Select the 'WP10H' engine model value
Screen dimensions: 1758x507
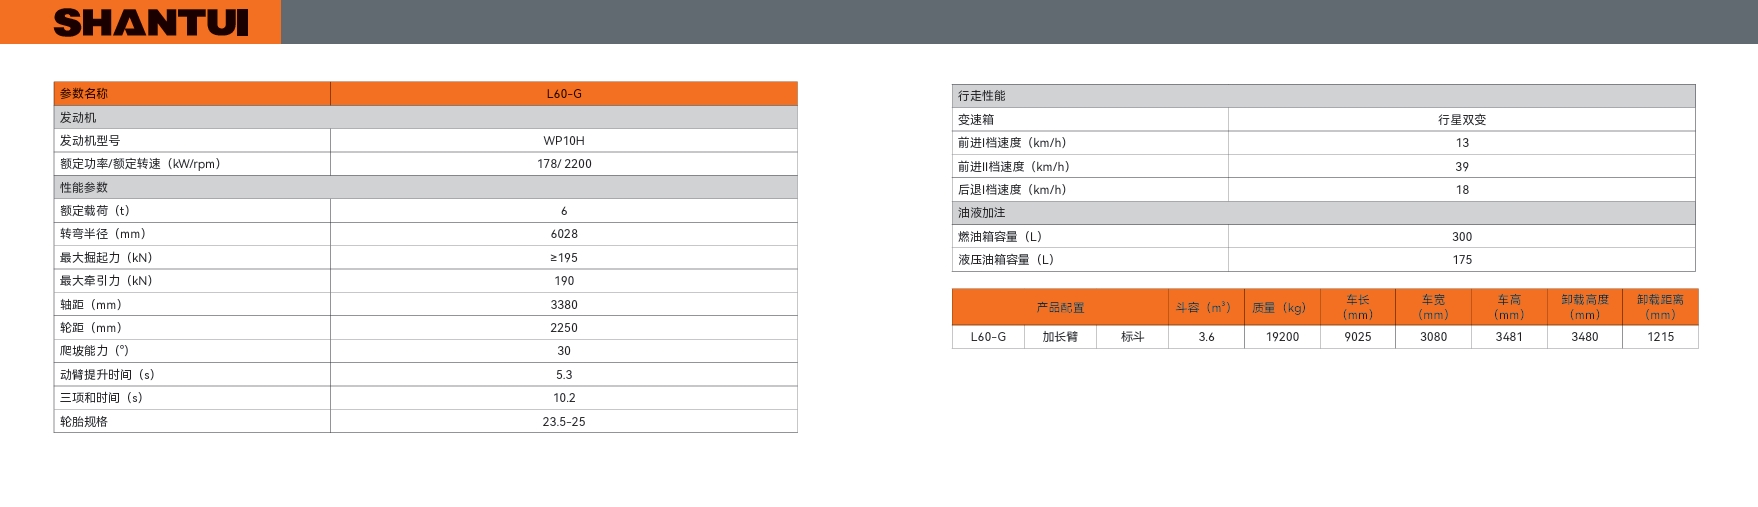click(x=564, y=141)
